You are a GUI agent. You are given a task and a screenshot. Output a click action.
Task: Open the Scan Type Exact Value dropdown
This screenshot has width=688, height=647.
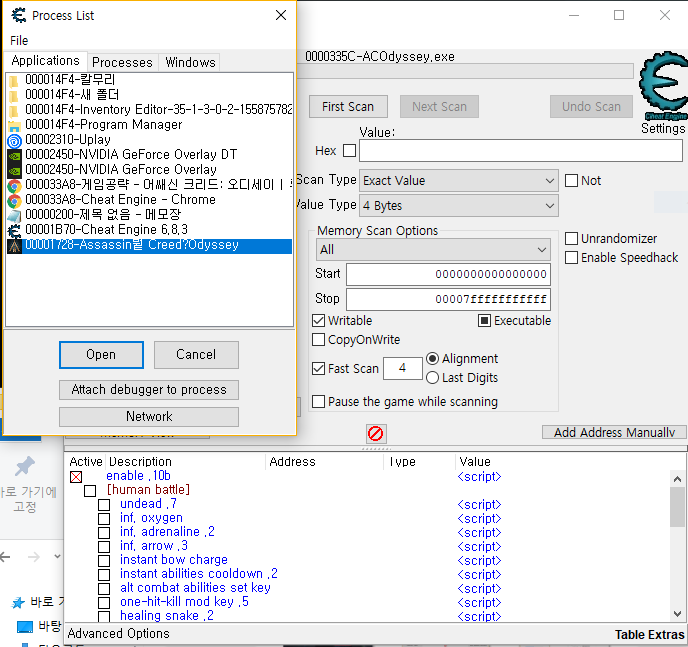click(459, 181)
